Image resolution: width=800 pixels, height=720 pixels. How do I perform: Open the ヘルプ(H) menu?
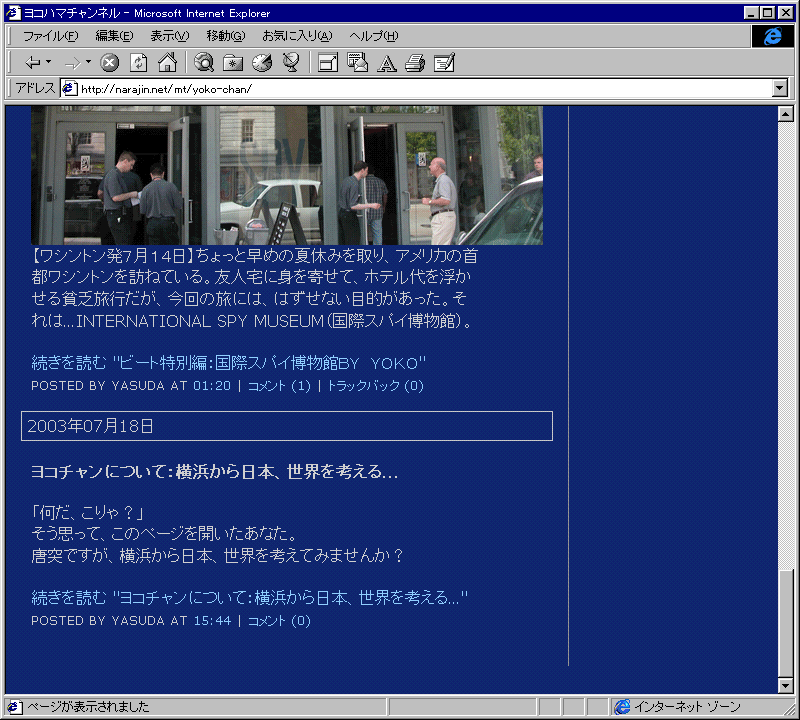374,36
